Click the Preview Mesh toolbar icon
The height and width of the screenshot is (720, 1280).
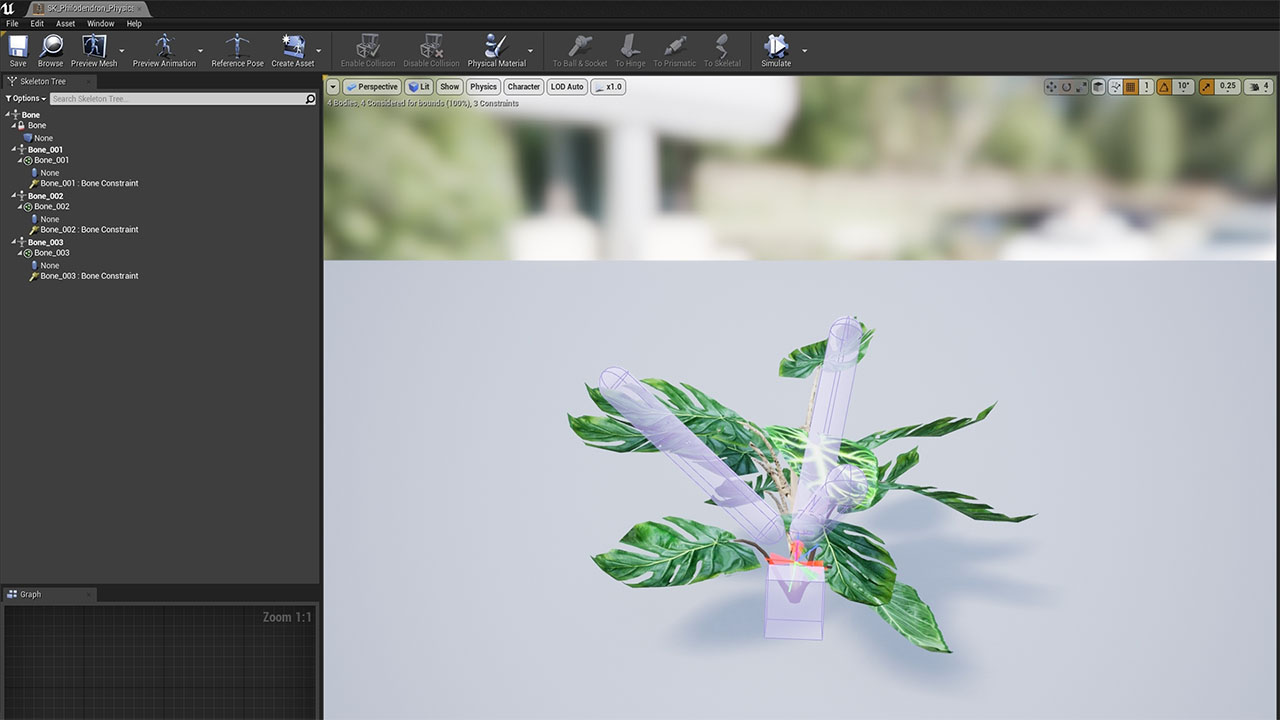[94, 50]
